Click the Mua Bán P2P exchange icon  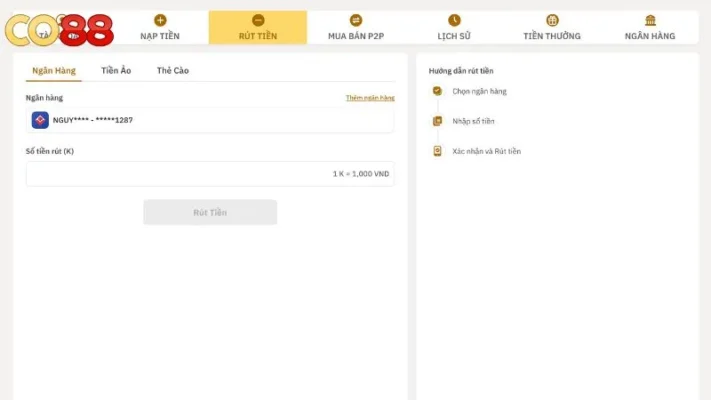coord(356,20)
